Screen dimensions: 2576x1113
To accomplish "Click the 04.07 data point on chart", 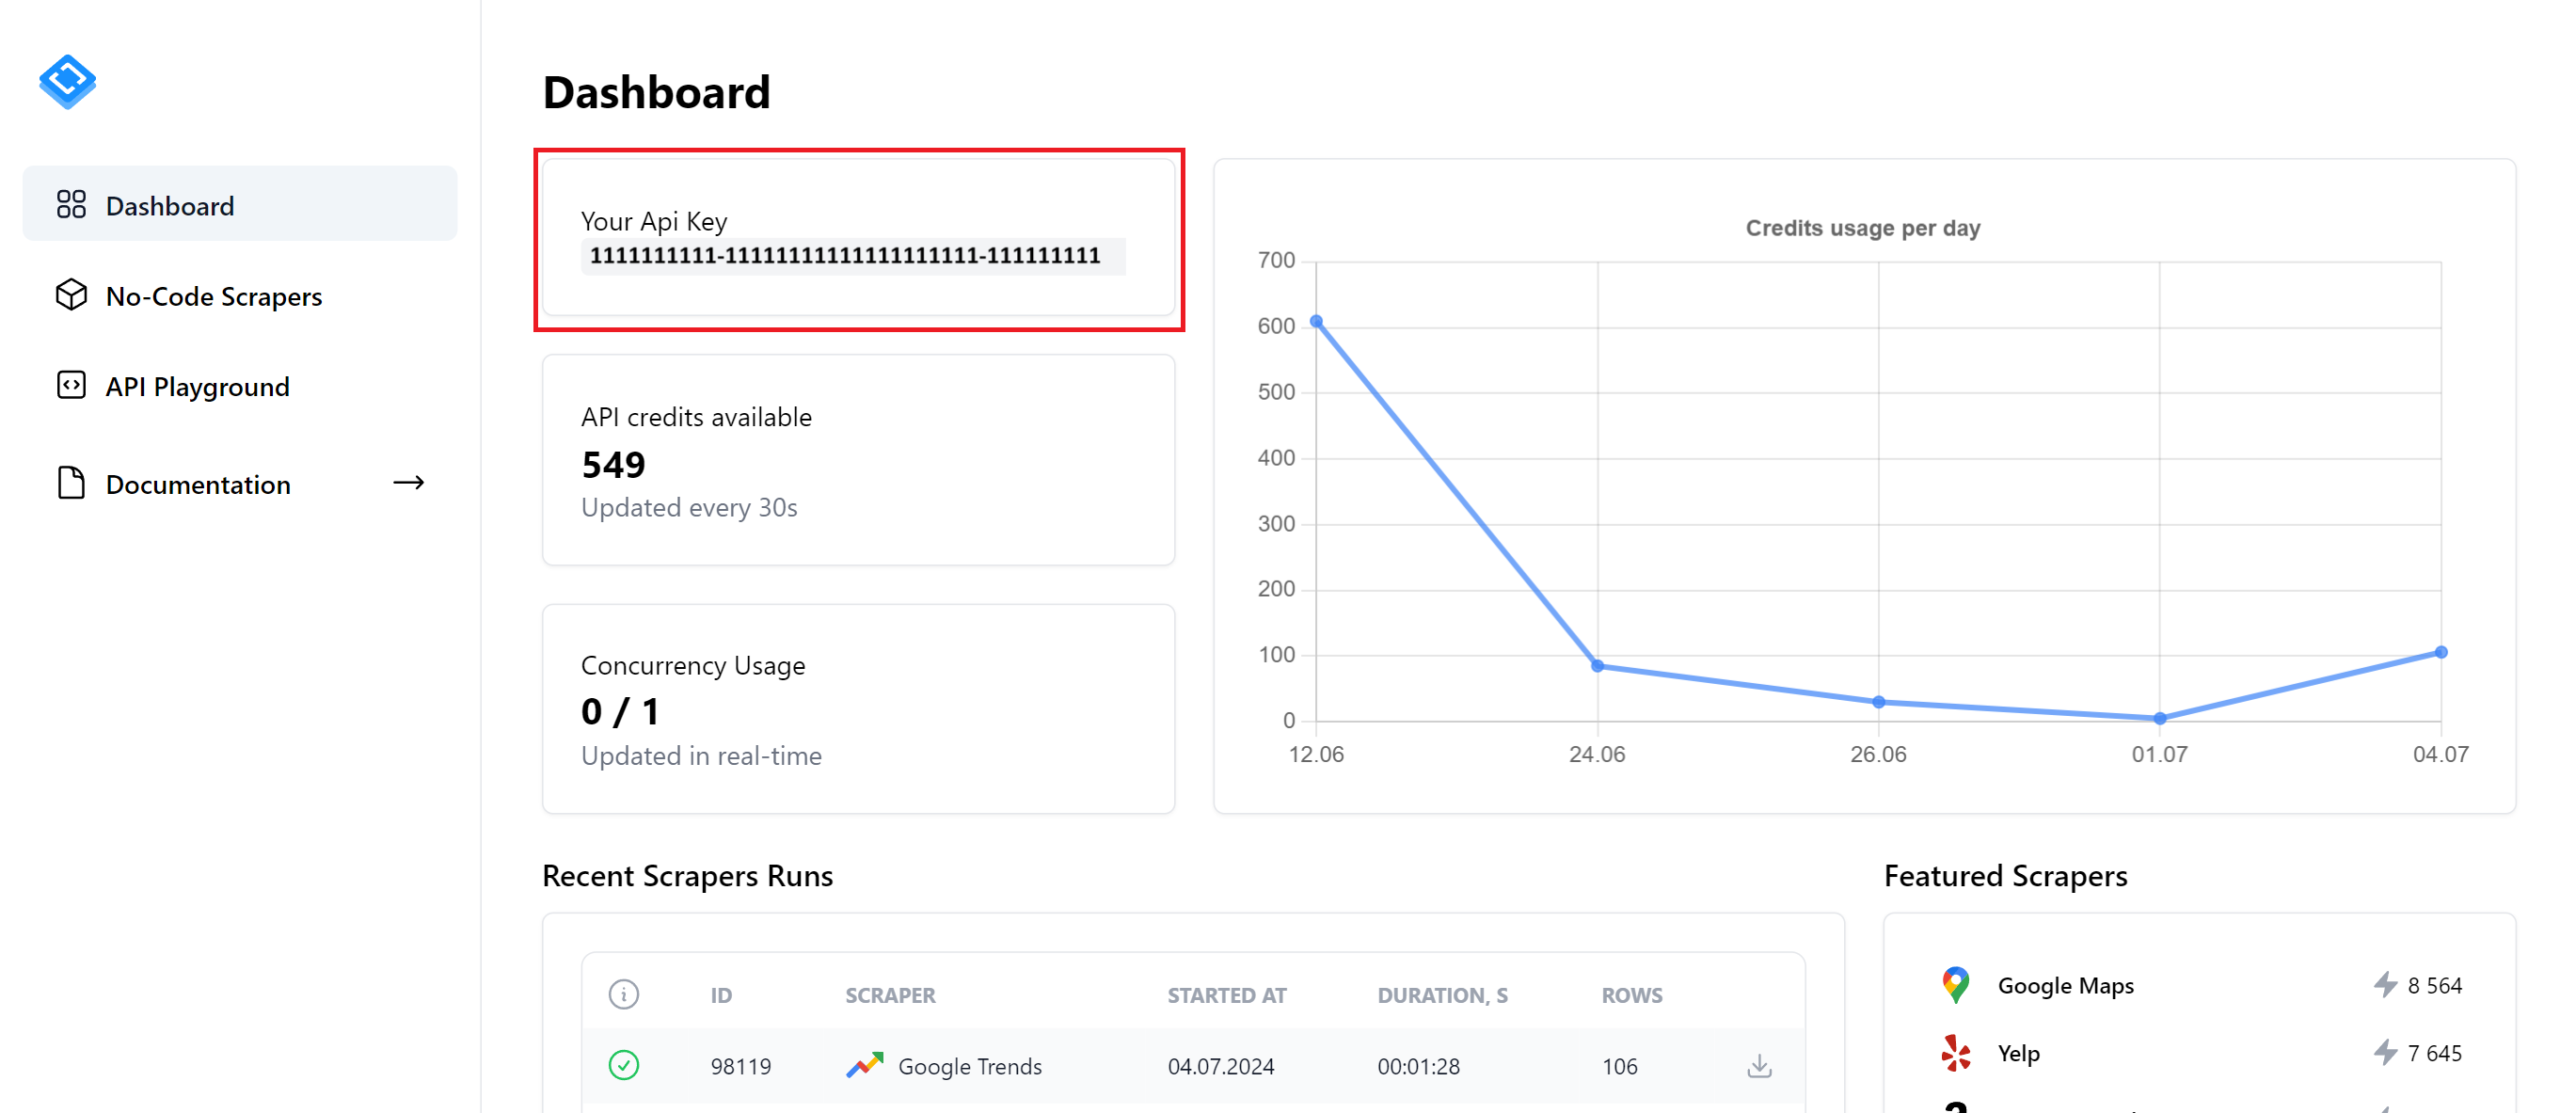I will tap(2441, 652).
